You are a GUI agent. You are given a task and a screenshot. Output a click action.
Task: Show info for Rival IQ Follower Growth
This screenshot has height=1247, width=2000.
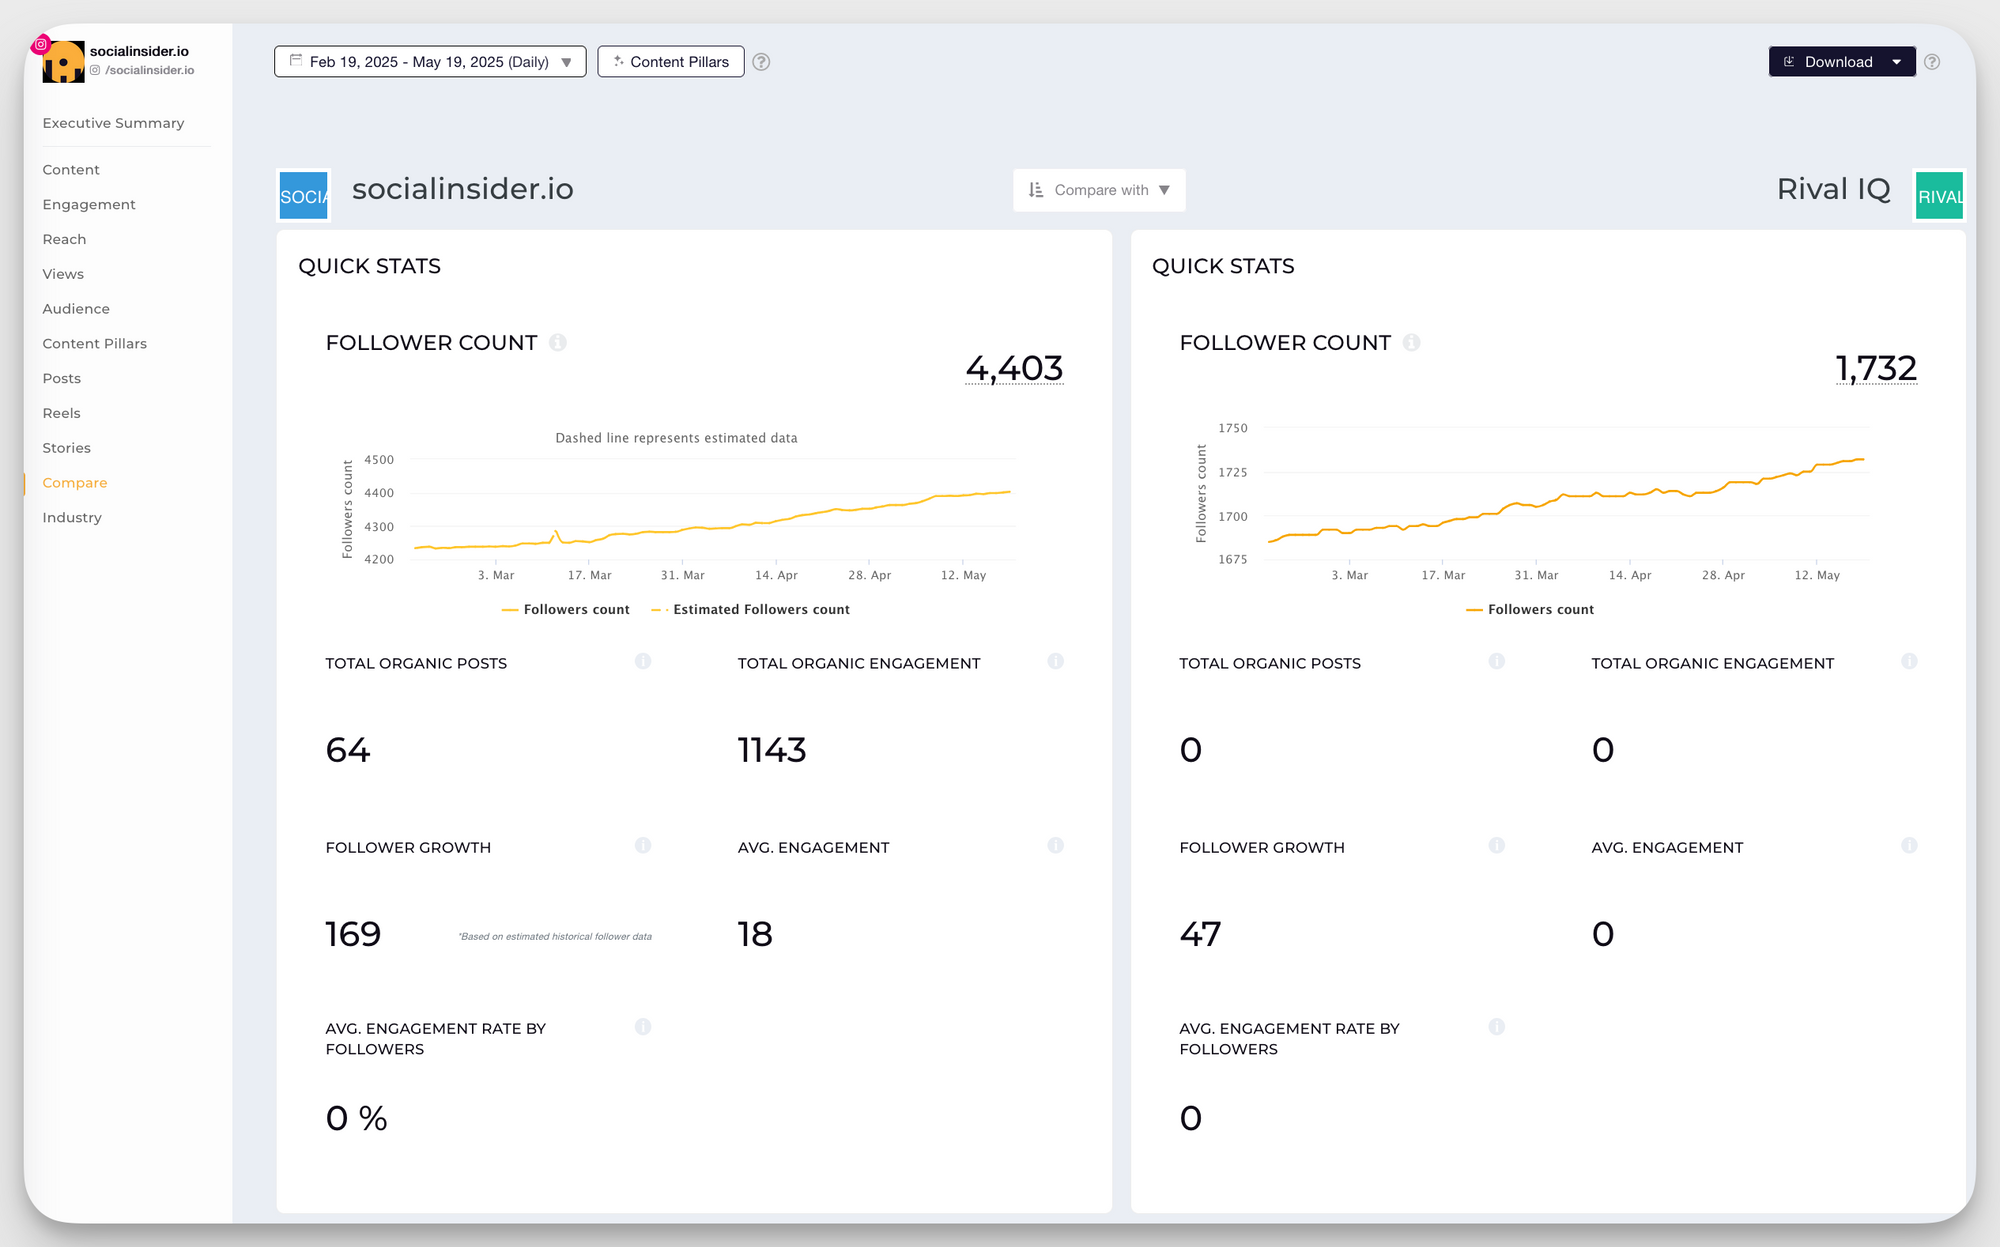[1496, 845]
